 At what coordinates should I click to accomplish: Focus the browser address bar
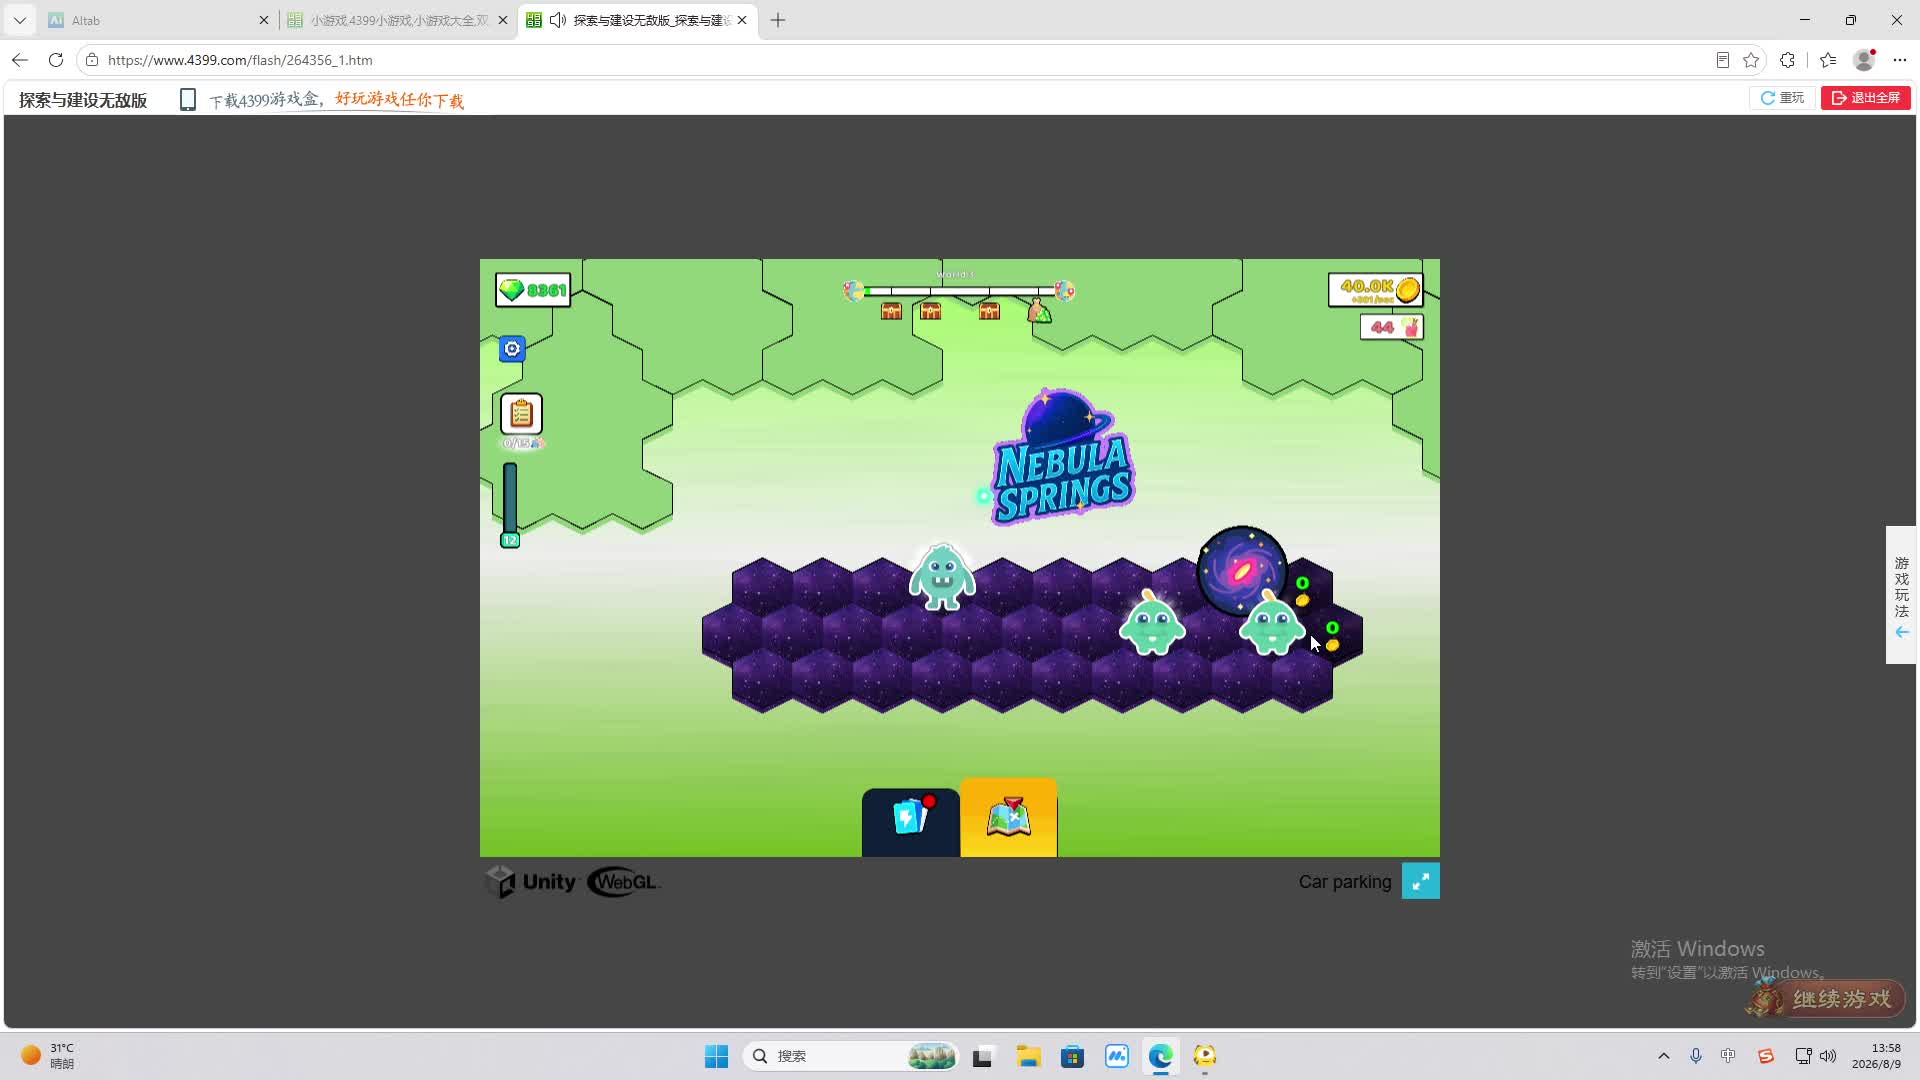click(900, 60)
